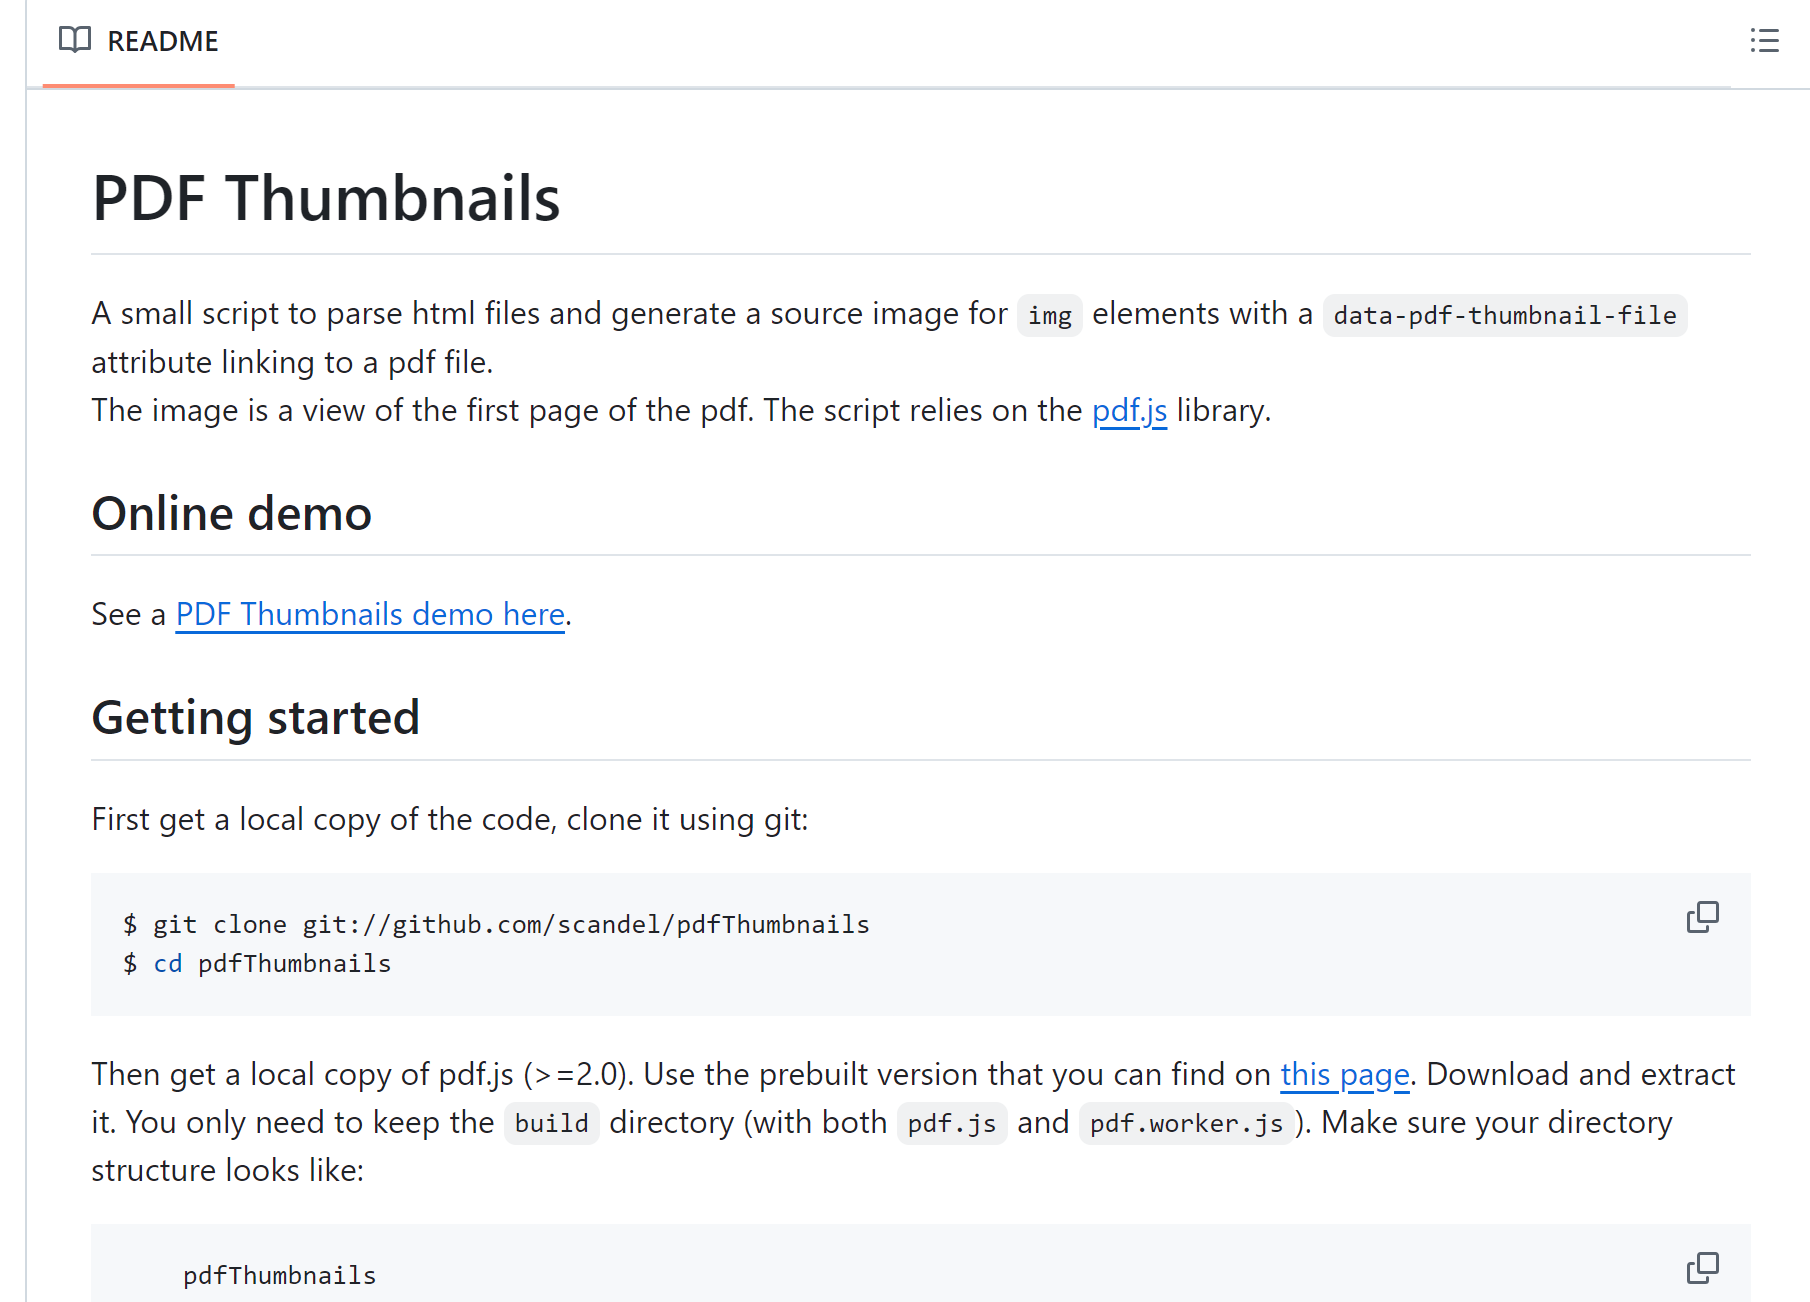Screen dimensions: 1810x1302
Task: Open the table of contents outline icon
Action: [x=1765, y=41]
